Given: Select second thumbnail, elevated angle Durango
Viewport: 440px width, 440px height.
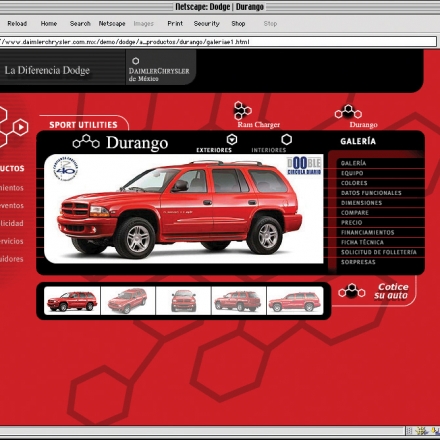Looking at the screenshot, I should point(128,301).
